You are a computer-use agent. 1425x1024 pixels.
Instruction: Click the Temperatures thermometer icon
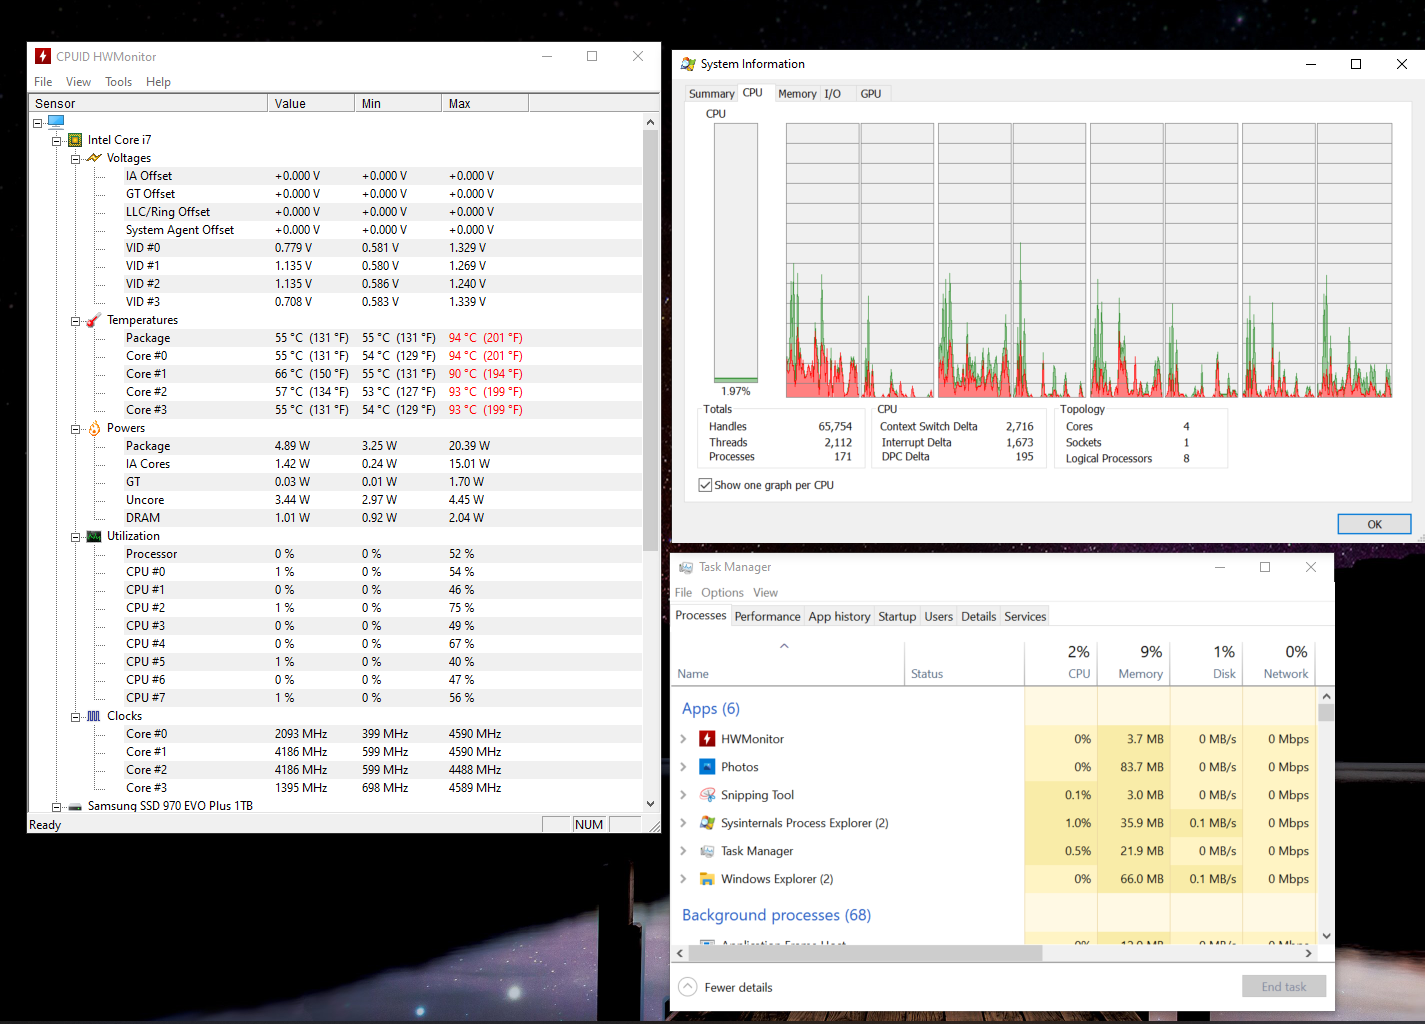(x=94, y=320)
